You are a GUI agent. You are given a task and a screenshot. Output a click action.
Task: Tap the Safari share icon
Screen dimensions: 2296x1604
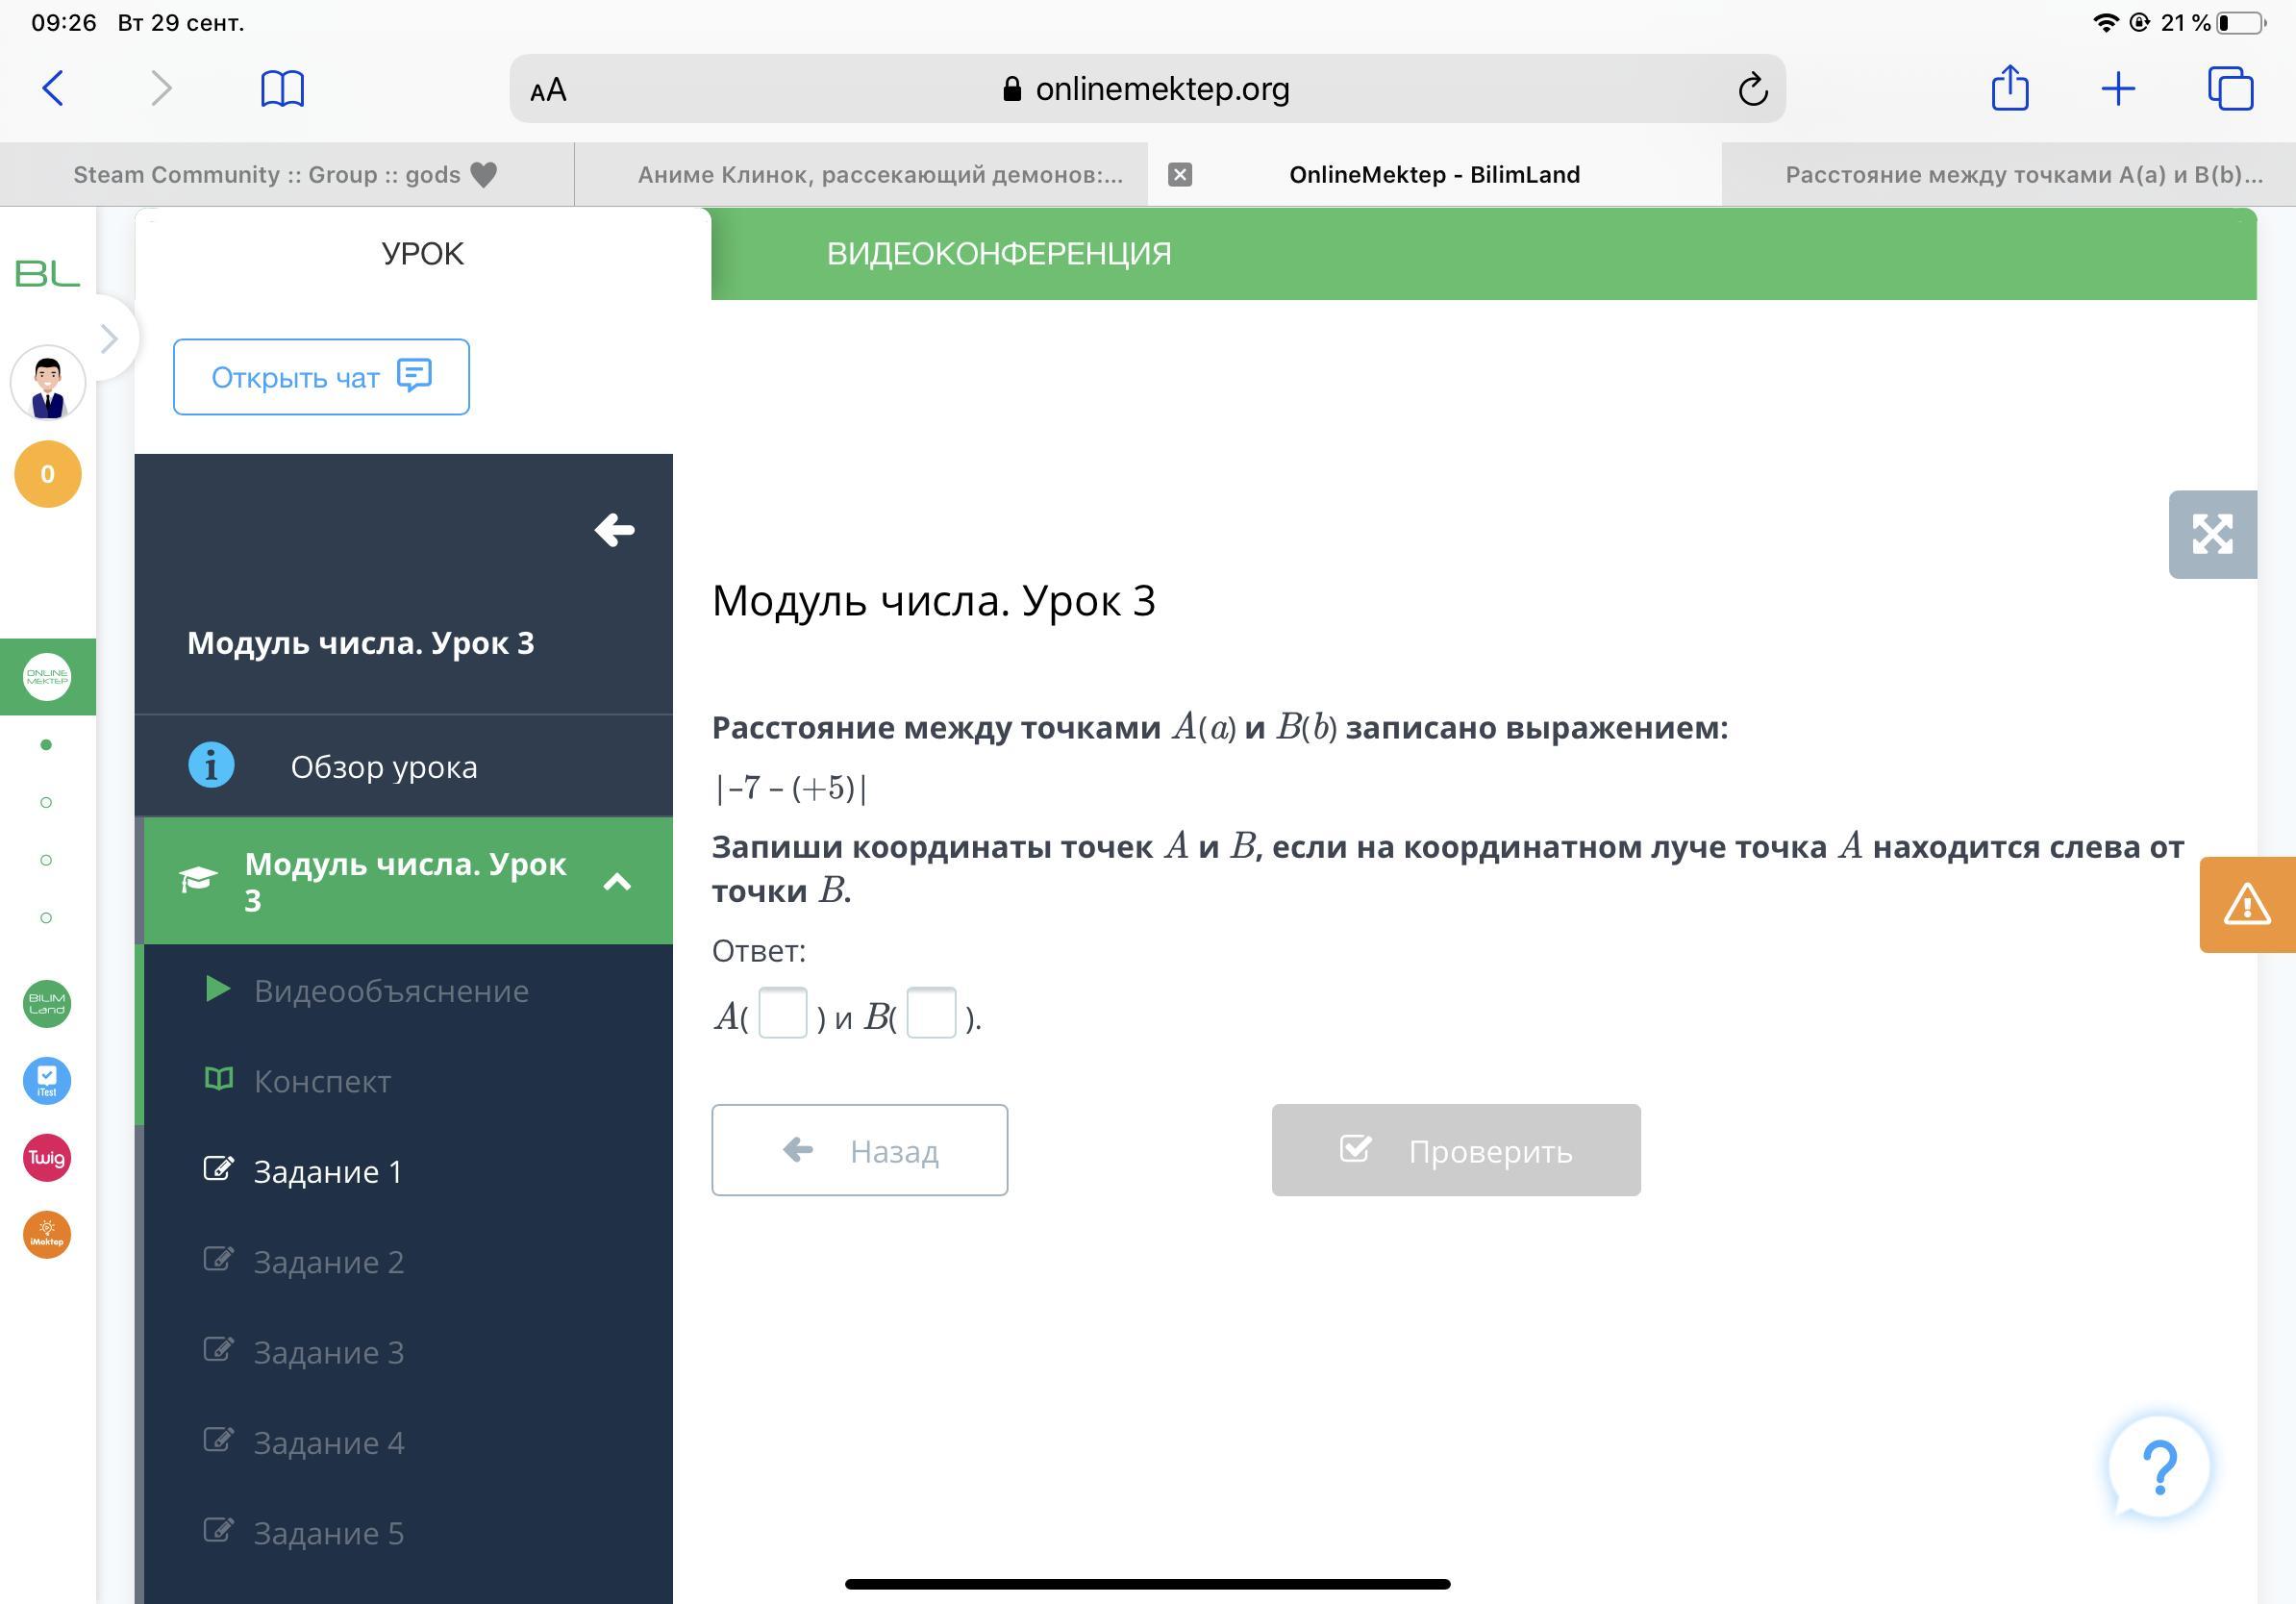tap(2009, 88)
